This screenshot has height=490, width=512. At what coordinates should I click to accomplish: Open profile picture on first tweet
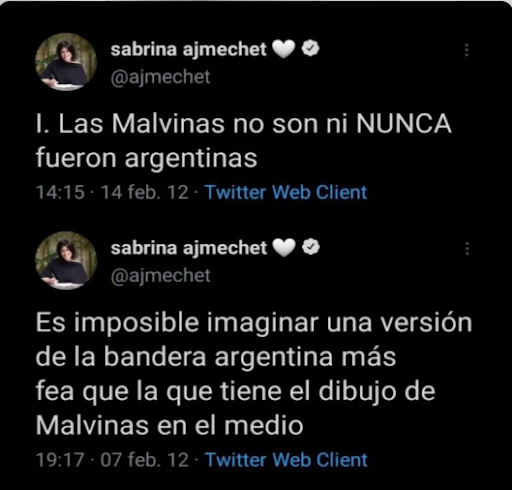point(66,61)
